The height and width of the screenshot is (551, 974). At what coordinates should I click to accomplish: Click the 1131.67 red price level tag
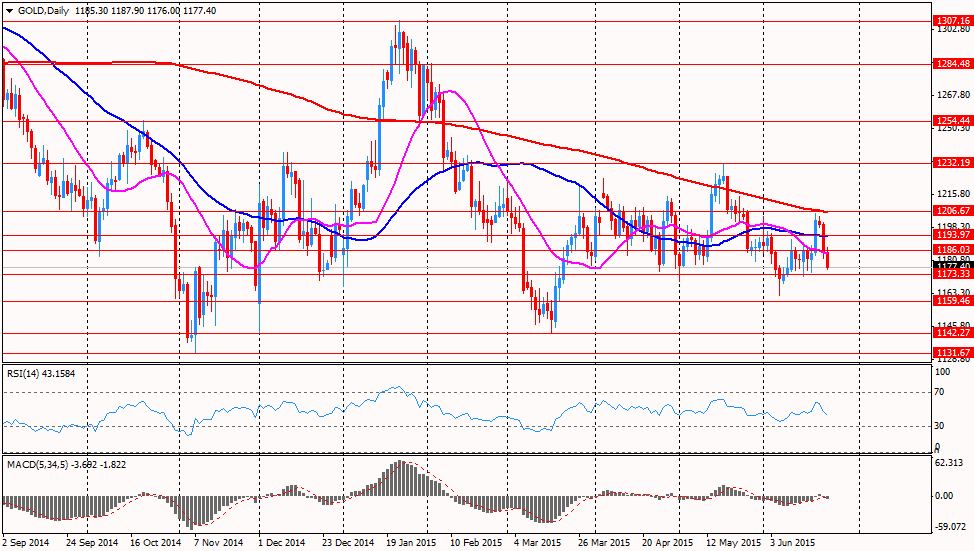953,353
